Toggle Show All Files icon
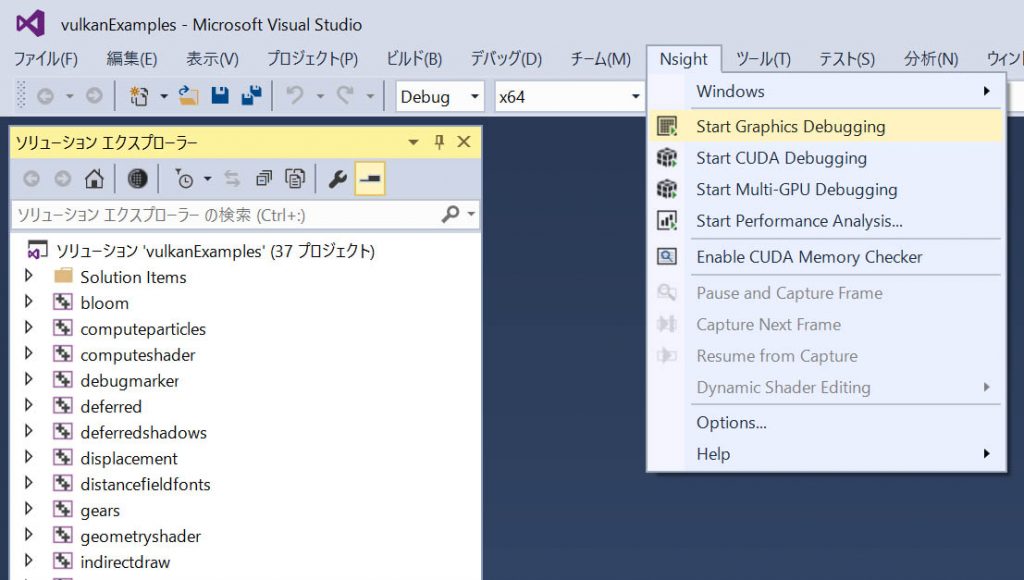The height and width of the screenshot is (580, 1024). click(295, 178)
